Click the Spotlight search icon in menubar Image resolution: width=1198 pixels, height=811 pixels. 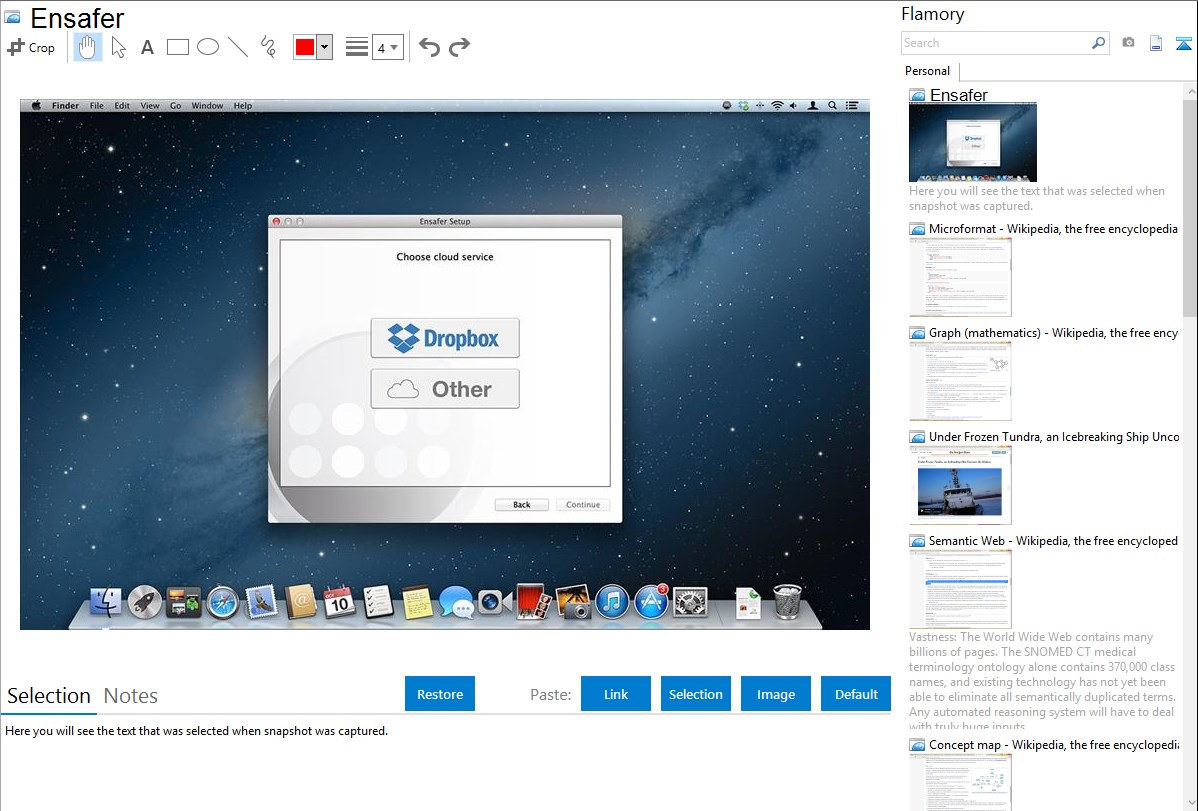coord(832,105)
